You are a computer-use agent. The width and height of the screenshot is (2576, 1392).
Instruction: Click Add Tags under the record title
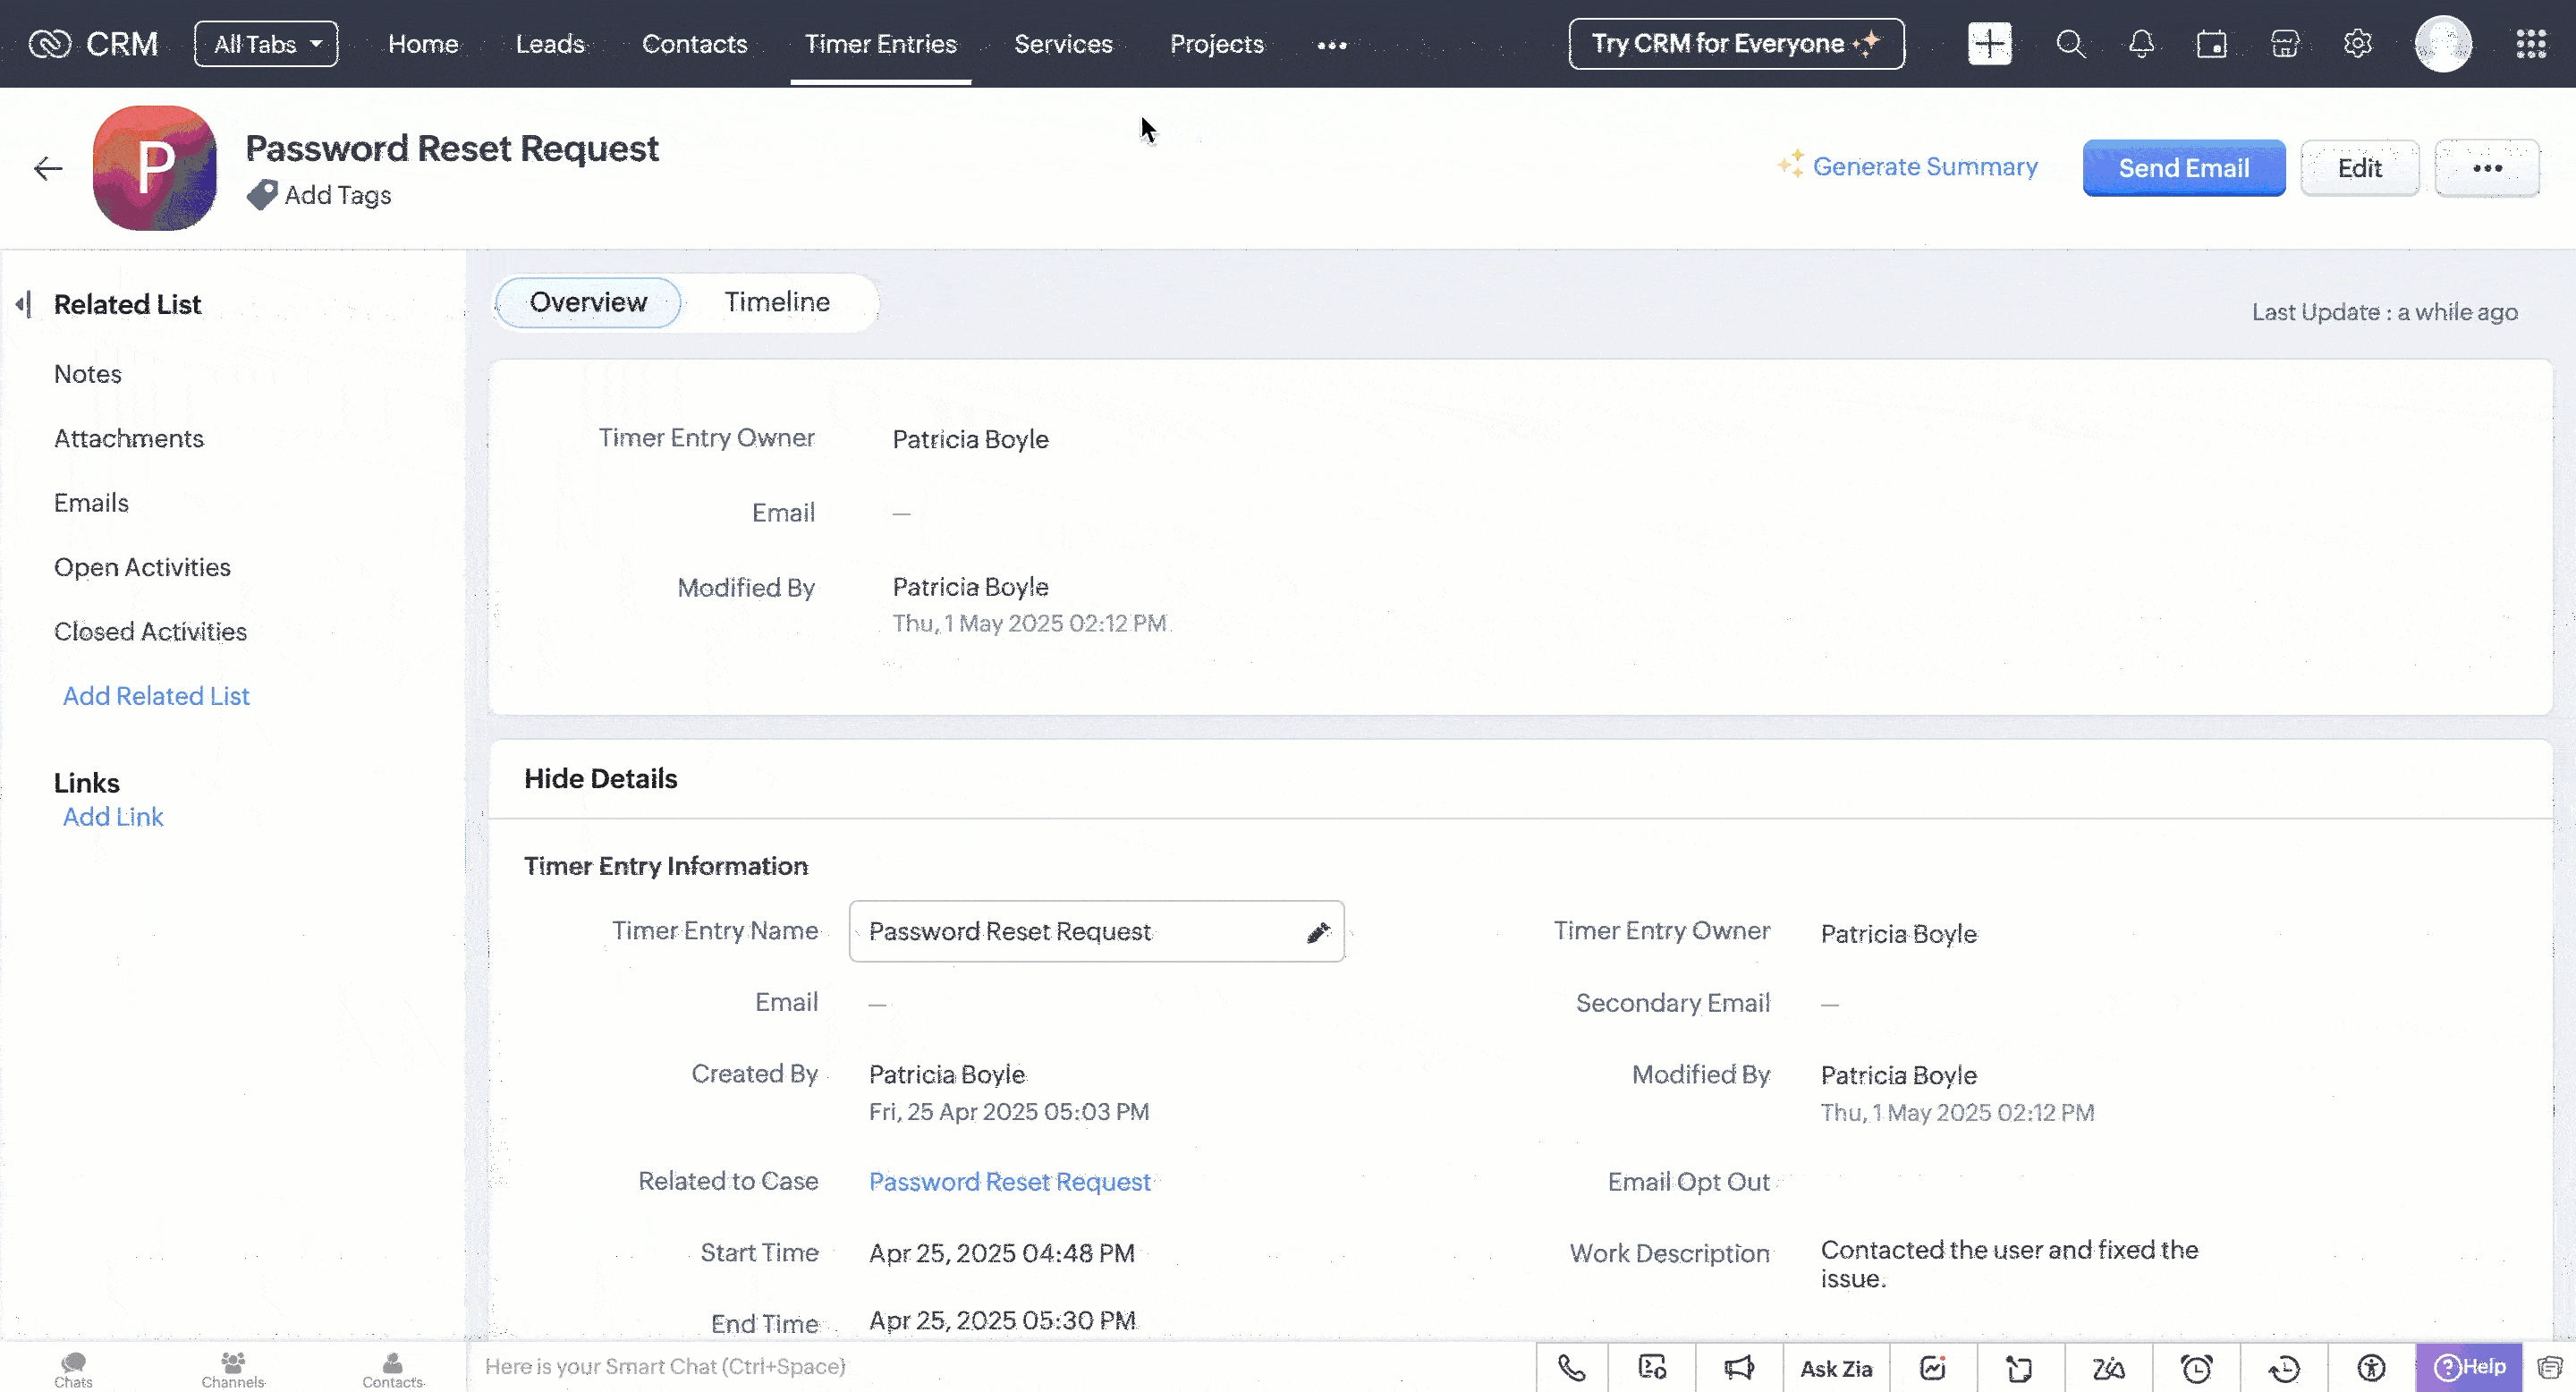point(337,195)
